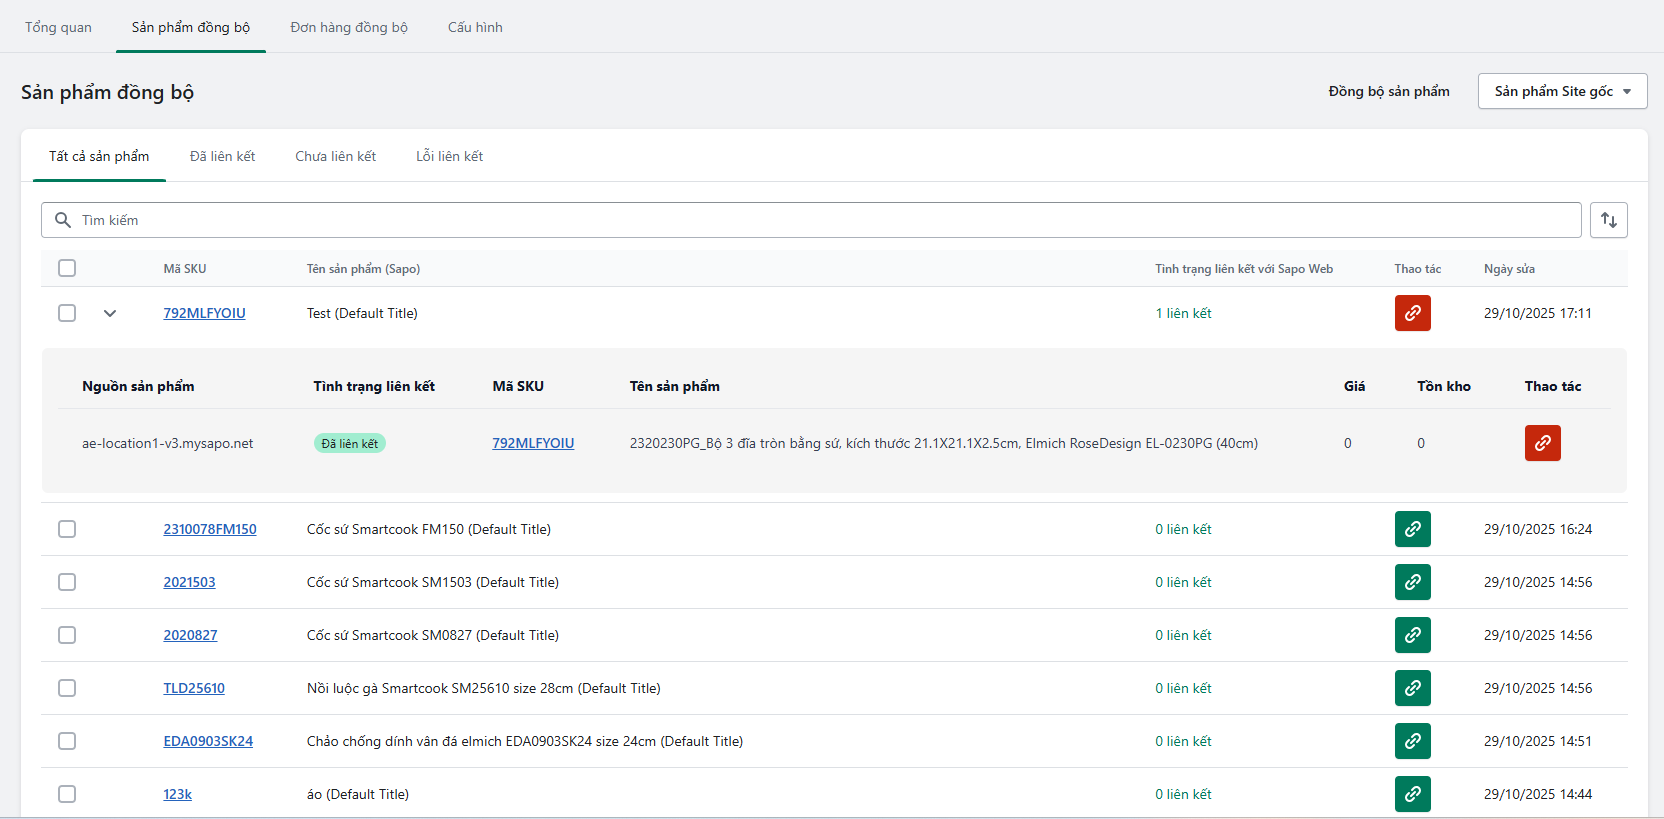Open SKU link EDA0903SK24
The height and width of the screenshot is (819, 1664).
tap(208, 741)
